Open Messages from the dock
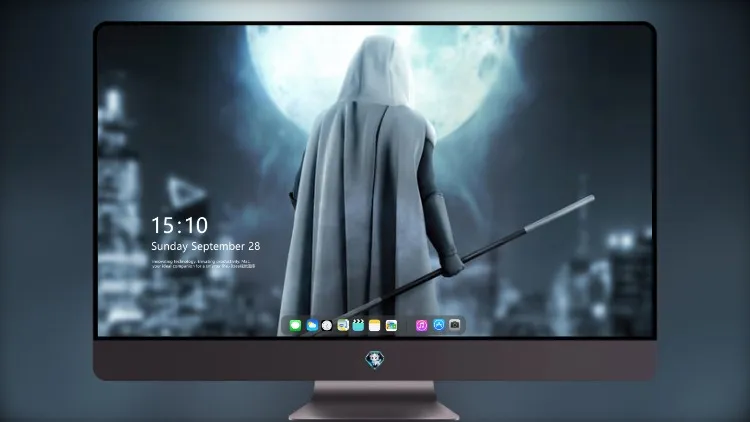This screenshot has height=422, width=750. [x=296, y=326]
